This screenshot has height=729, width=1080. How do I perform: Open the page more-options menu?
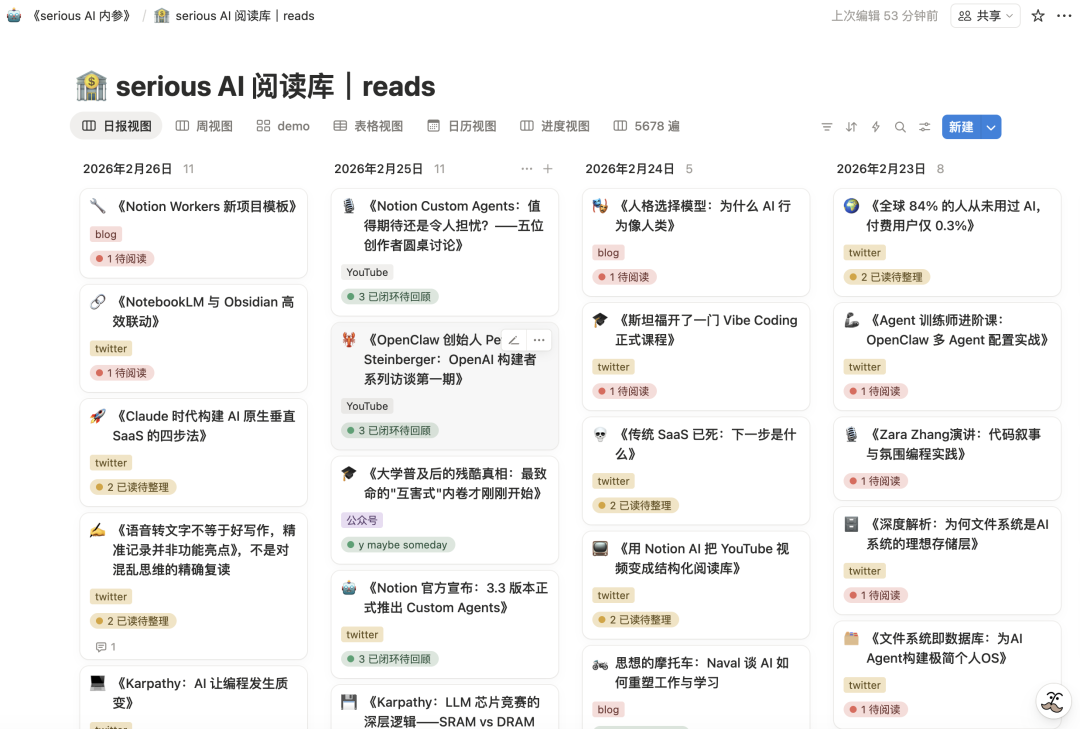tap(1063, 16)
